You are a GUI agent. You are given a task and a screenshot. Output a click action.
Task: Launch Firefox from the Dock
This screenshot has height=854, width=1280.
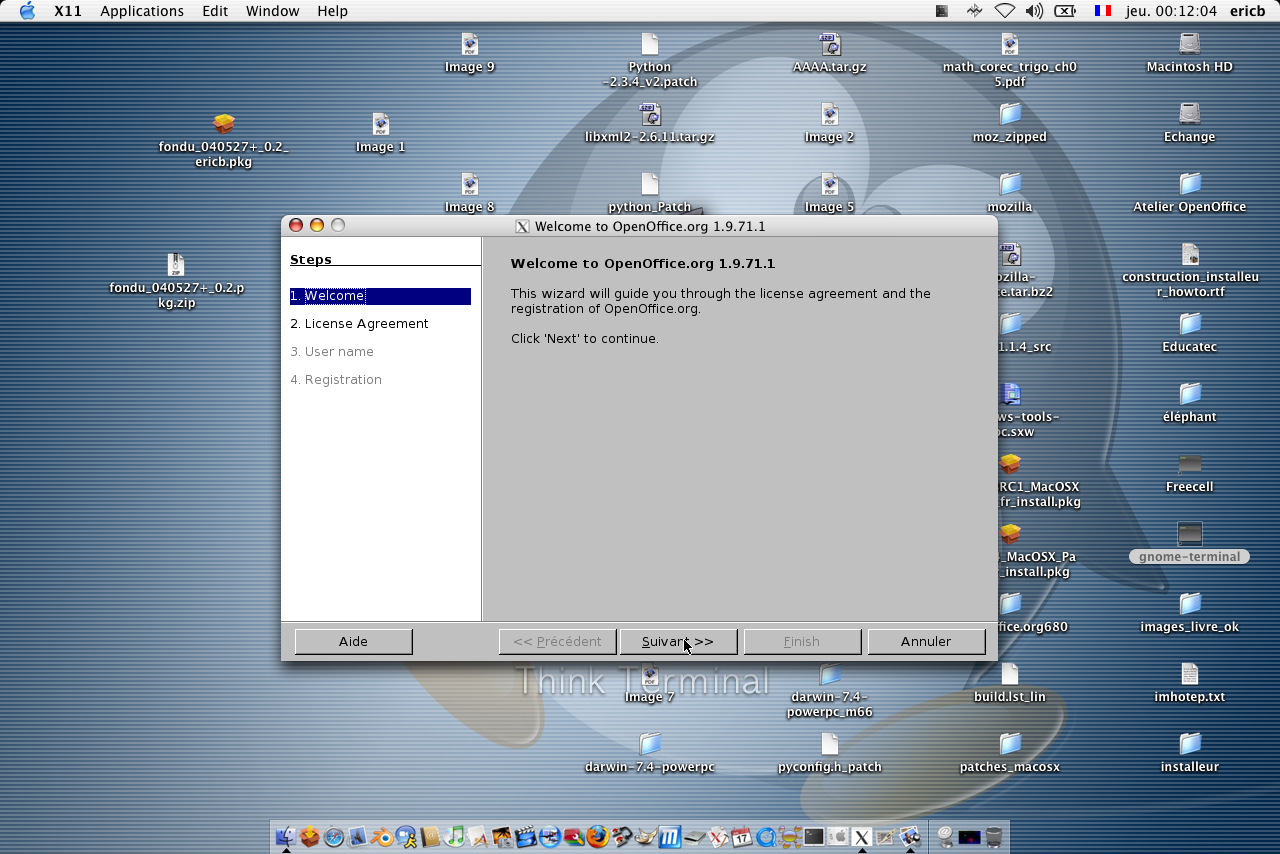tap(597, 837)
